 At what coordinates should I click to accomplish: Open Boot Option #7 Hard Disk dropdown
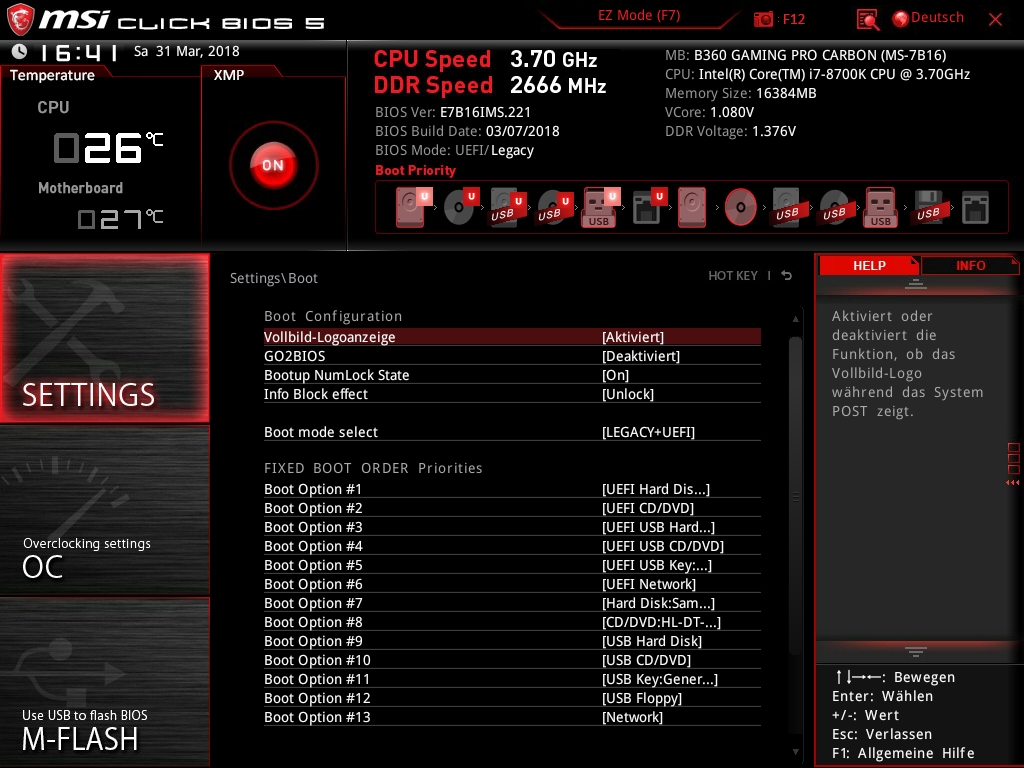click(512, 603)
